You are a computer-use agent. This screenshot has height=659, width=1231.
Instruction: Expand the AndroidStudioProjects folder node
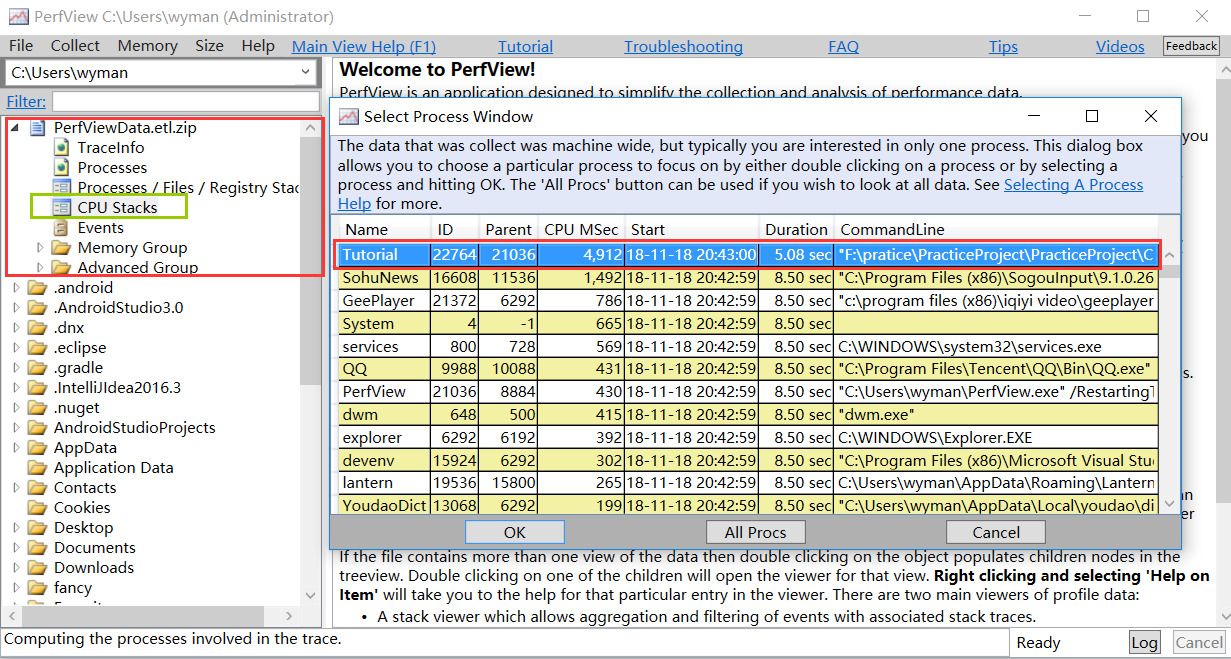click(x=16, y=428)
